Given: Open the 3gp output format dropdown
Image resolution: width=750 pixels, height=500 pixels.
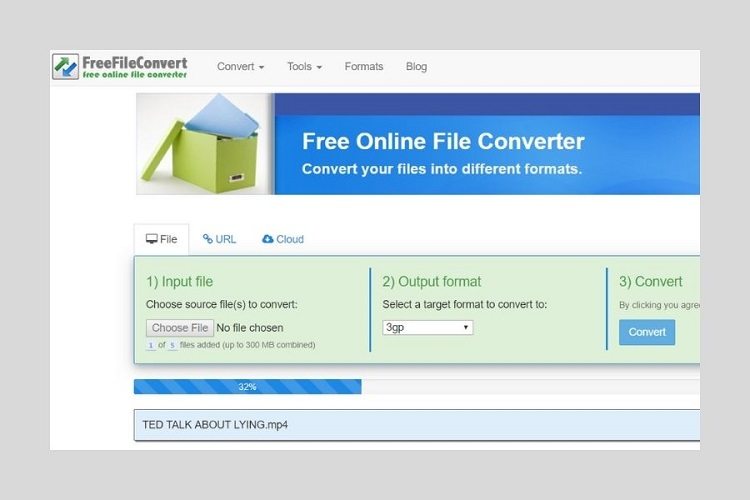Looking at the screenshot, I should pos(428,327).
